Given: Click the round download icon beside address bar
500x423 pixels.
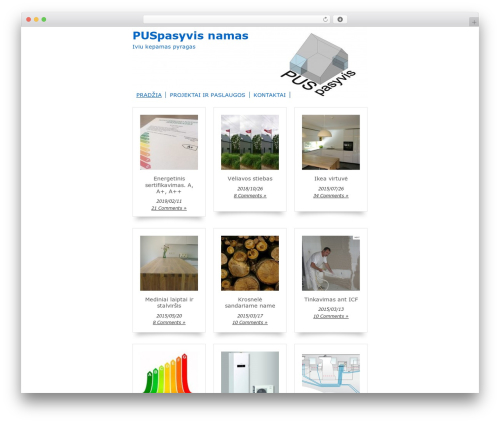Looking at the screenshot, I should tap(340, 19).
